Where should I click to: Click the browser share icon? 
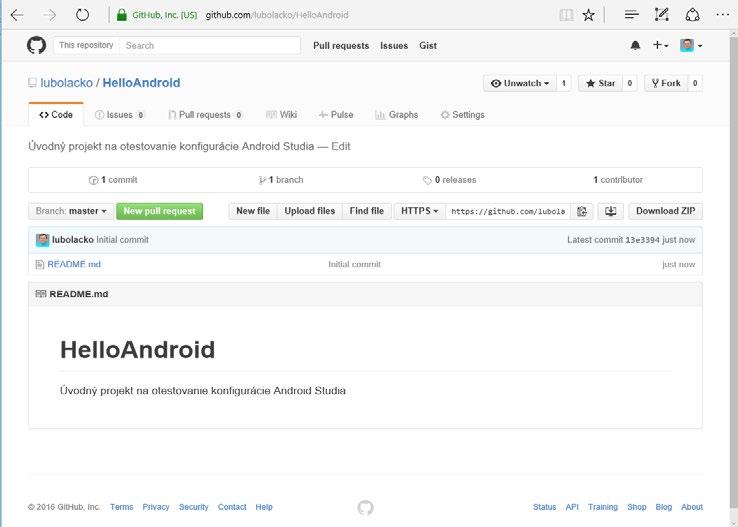692,15
